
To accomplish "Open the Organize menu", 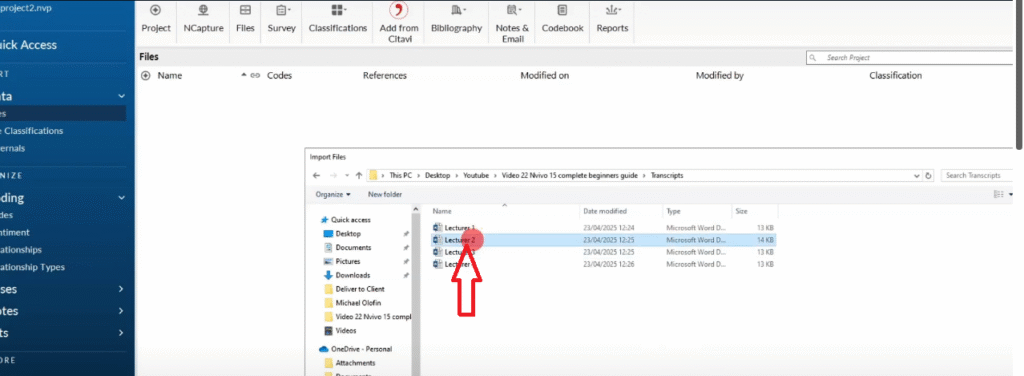I will [x=333, y=195].
